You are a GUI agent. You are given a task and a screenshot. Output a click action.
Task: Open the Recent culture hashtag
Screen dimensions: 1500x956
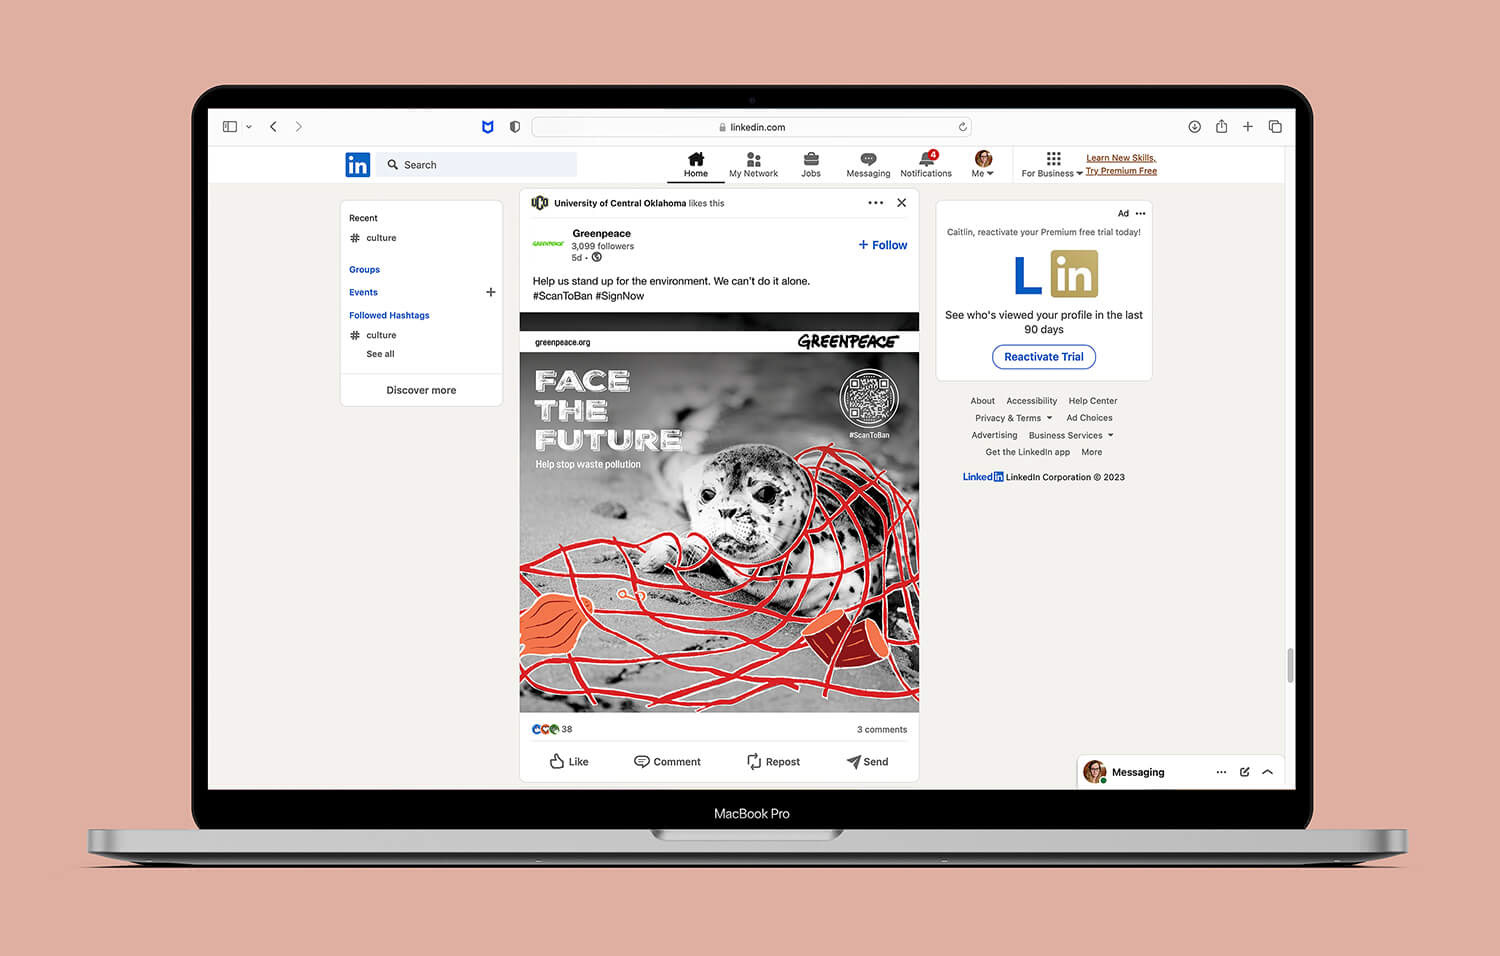(373, 238)
